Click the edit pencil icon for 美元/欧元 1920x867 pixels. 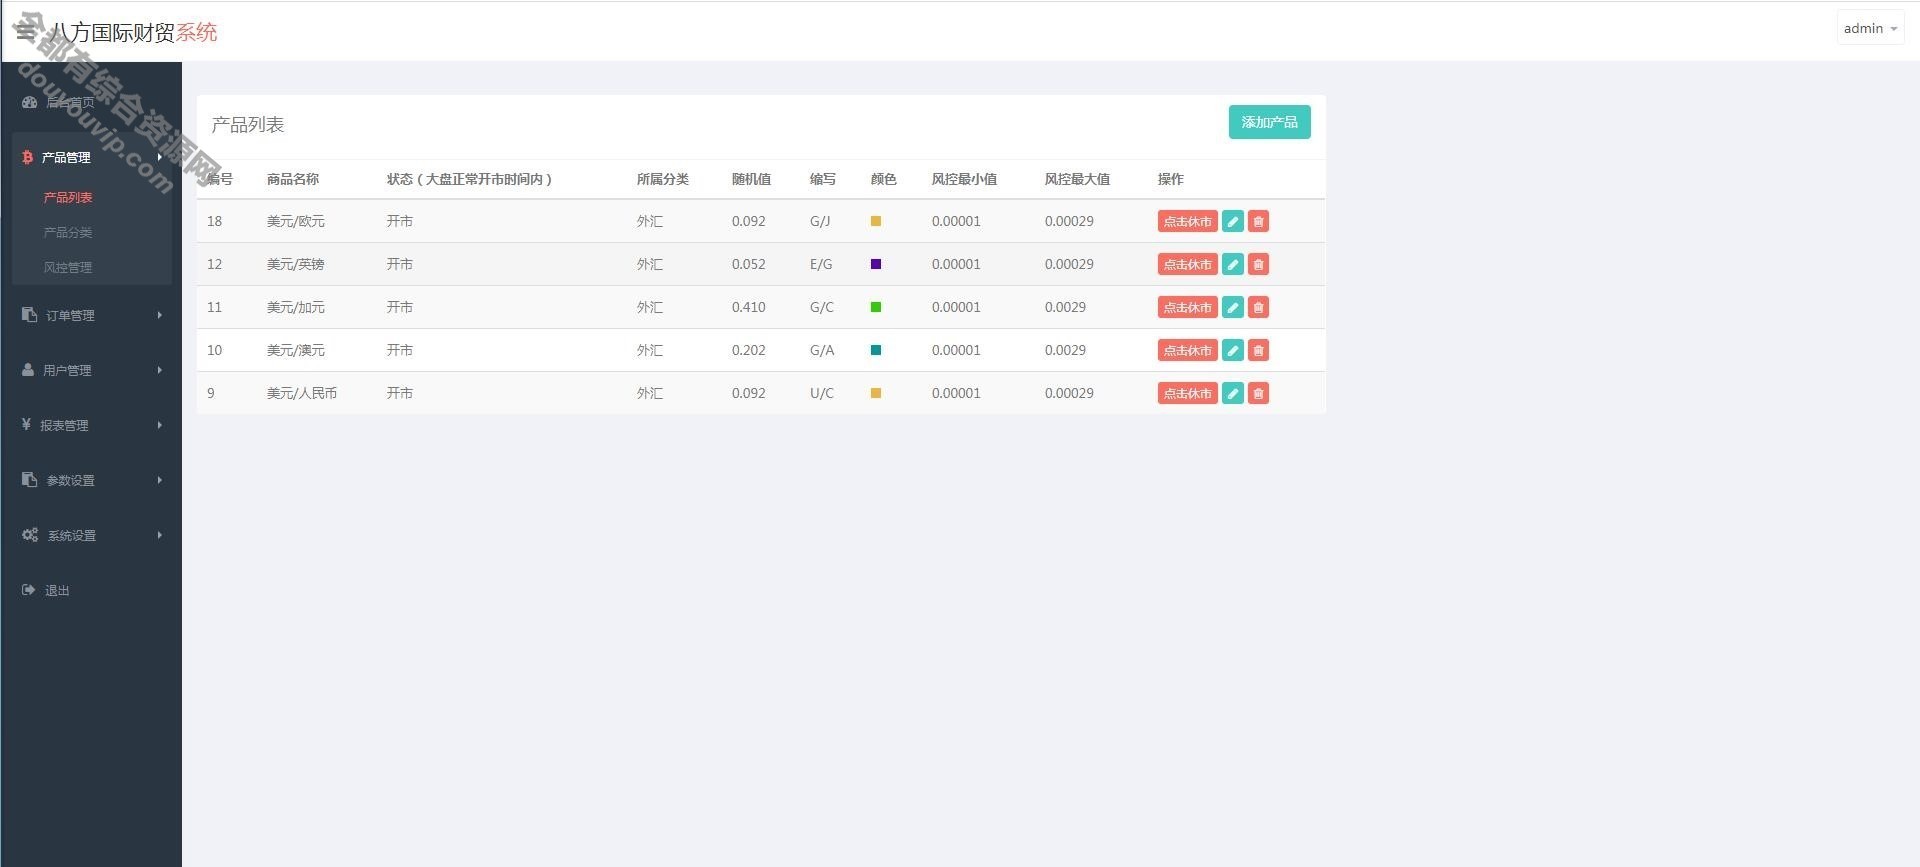[1233, 221]
